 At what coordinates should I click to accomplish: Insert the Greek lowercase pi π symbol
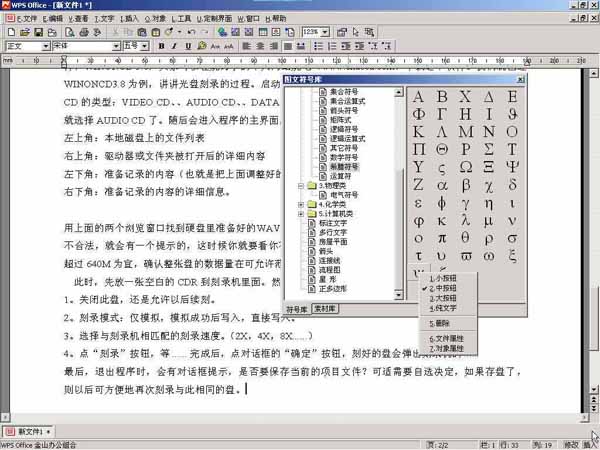tap(442, 238)
